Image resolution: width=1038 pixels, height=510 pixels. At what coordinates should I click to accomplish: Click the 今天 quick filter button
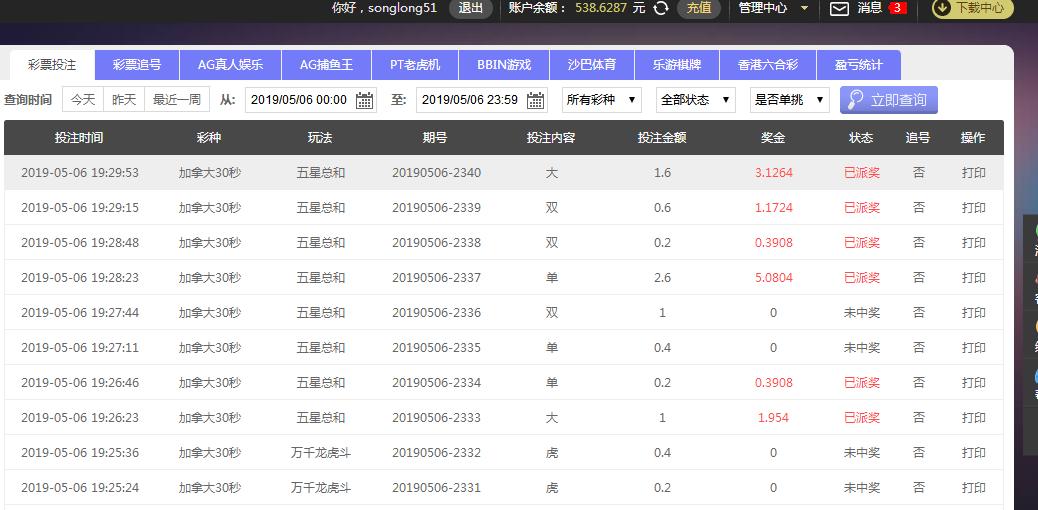83,100
